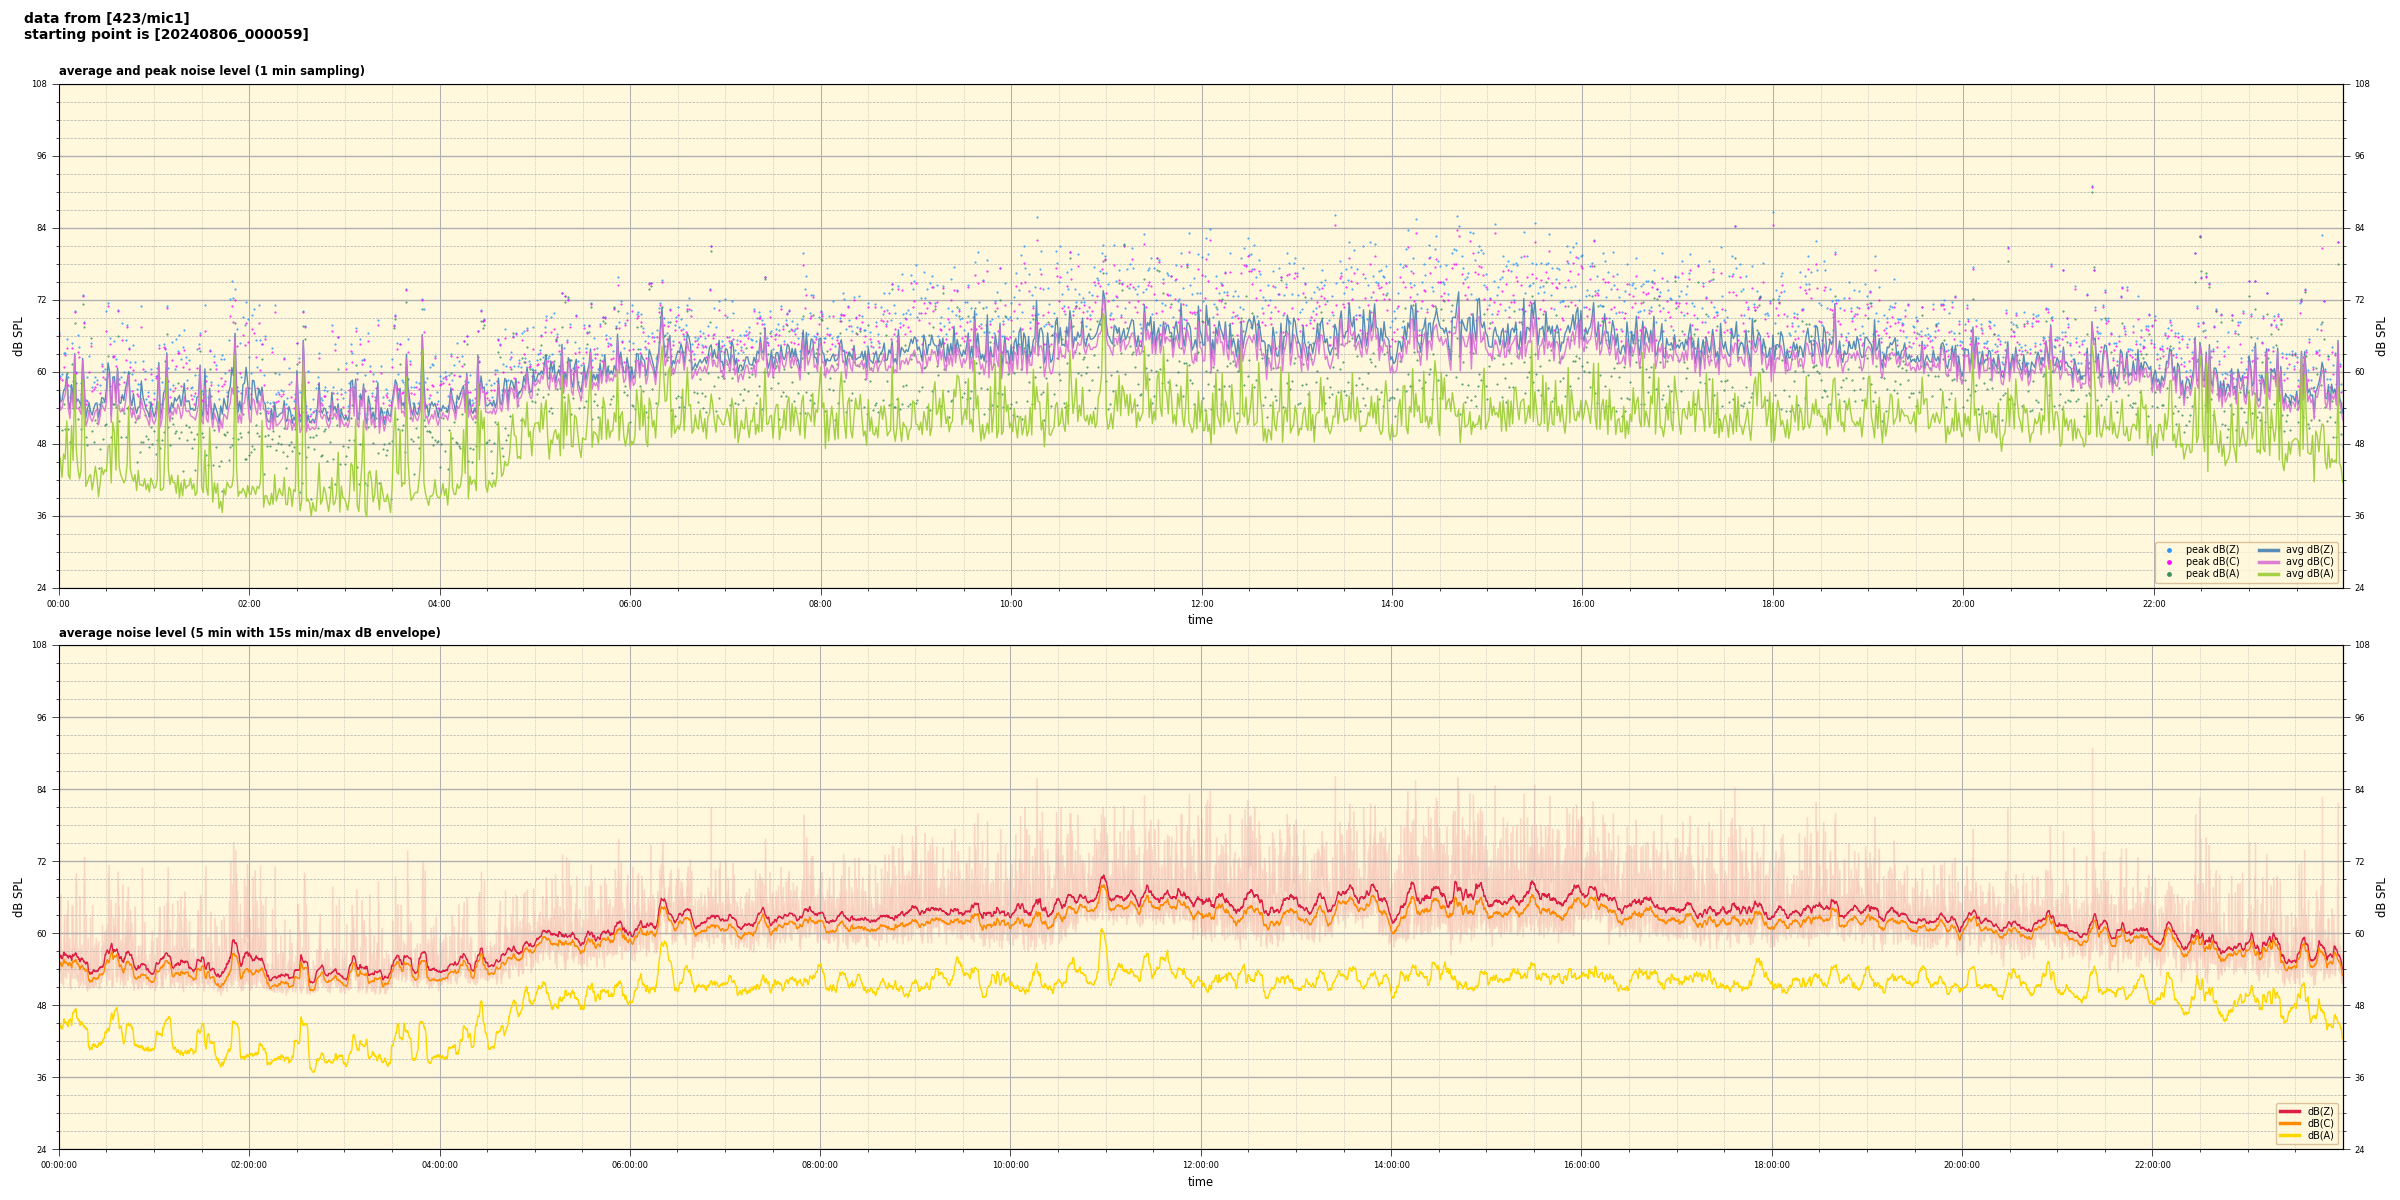Click the left 'dB SPL' label of bottom chart
This screenshot has height=1200, width=2400.
point(18,897)
